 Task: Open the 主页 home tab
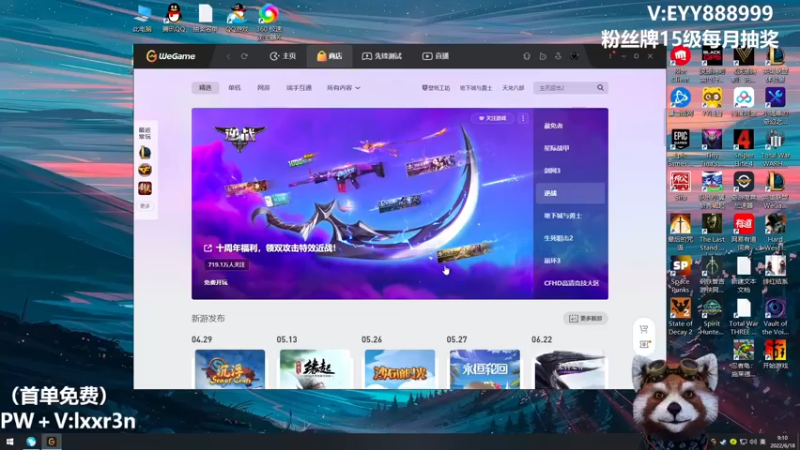(x=283, y=56)
